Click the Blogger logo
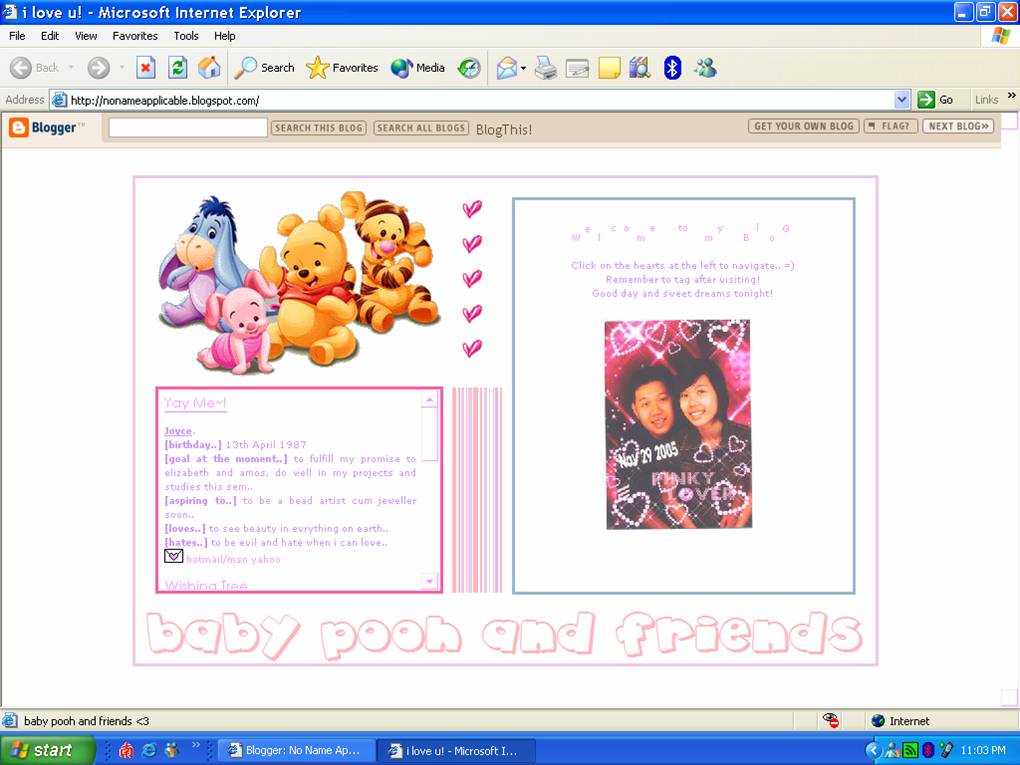The image size is (1020, 765). pos(46,128)
